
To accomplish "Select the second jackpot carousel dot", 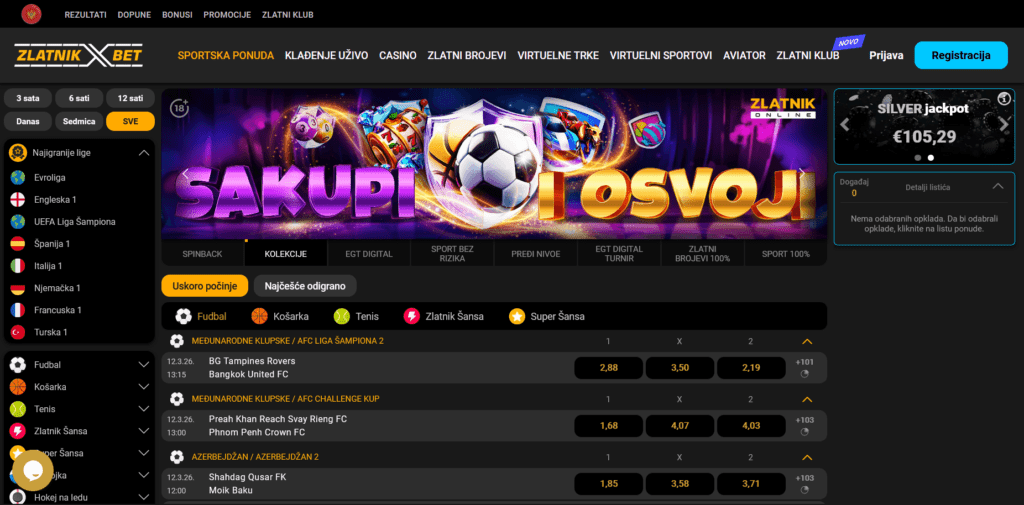I will [931, 157].
